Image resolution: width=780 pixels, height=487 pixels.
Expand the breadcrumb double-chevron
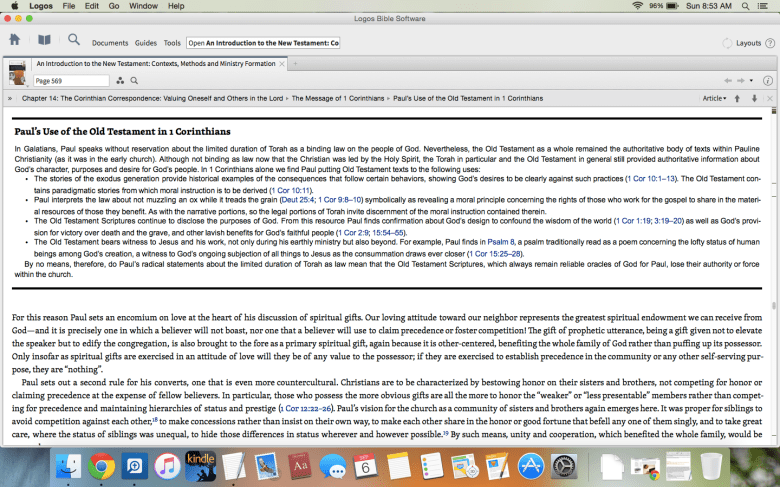click(x=10, y=99)
